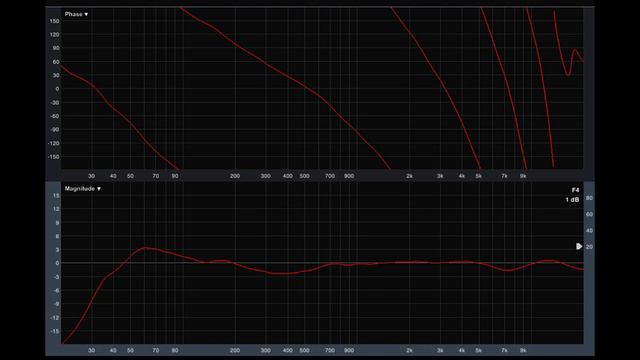This screenshot has height=360, width=640.
Task: Click 80 on the right-hand level scale
Action: 589,198
